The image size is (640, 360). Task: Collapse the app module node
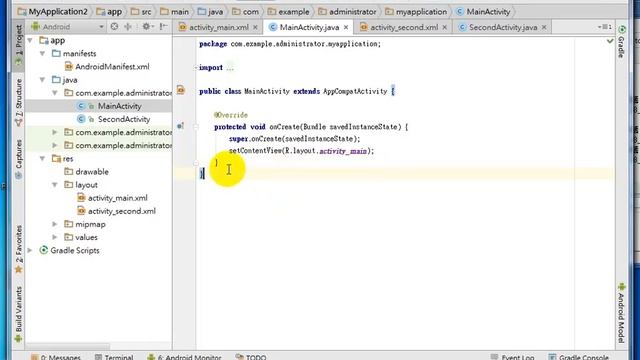(x=30, y=40)
